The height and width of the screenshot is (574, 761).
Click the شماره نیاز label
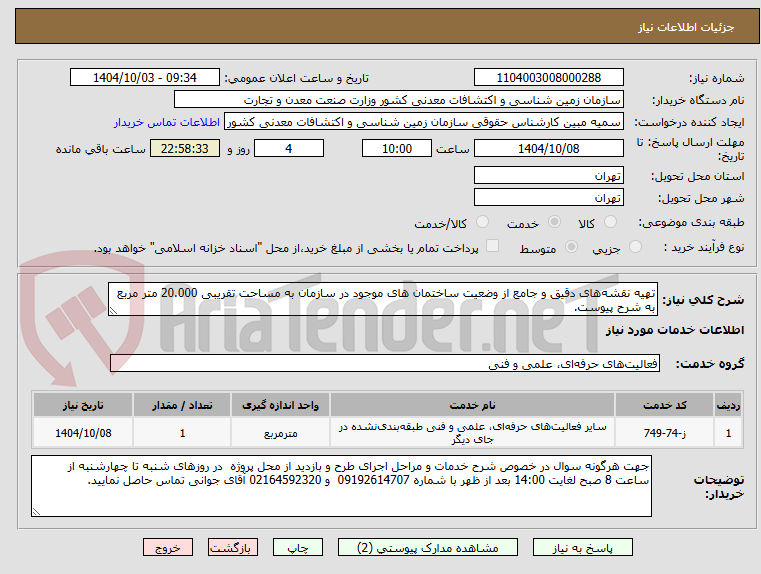click(x=716, y=78)
